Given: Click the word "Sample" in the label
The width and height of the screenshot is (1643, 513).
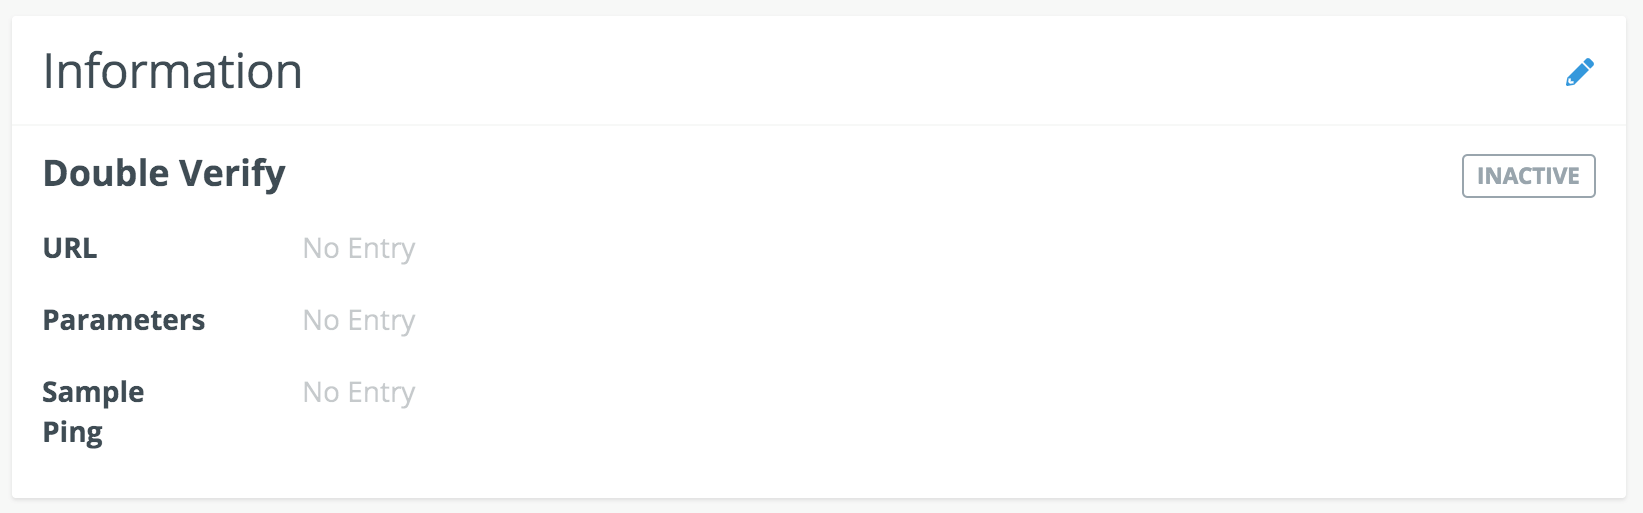Looking at the screenshot, I should click(93, 392).
